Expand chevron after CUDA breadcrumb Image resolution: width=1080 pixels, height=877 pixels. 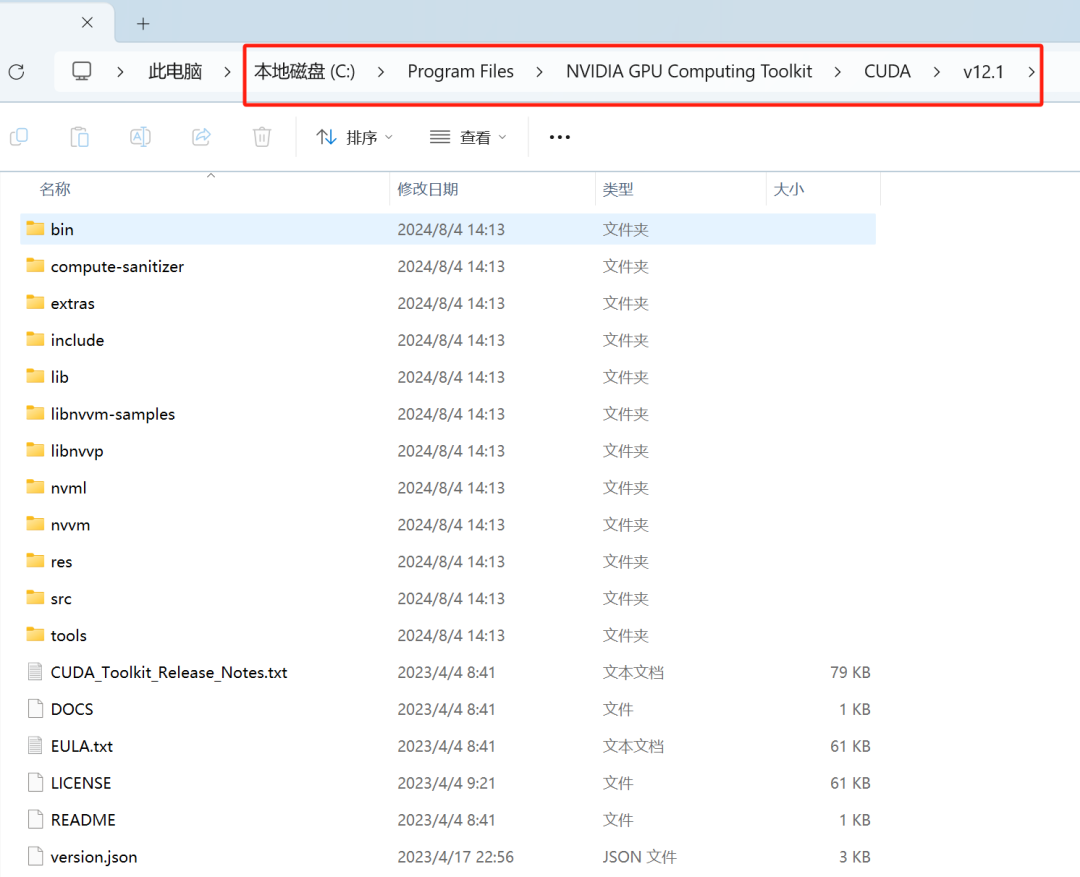pyautogui.click(x=937, y=72)
